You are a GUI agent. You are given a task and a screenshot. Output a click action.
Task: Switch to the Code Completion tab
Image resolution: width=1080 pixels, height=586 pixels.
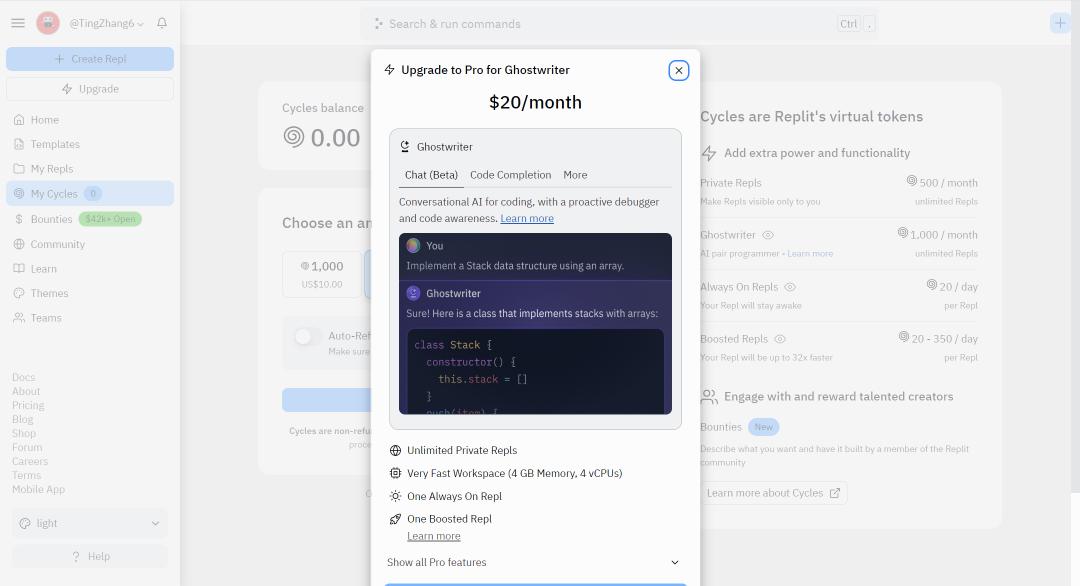510,175
